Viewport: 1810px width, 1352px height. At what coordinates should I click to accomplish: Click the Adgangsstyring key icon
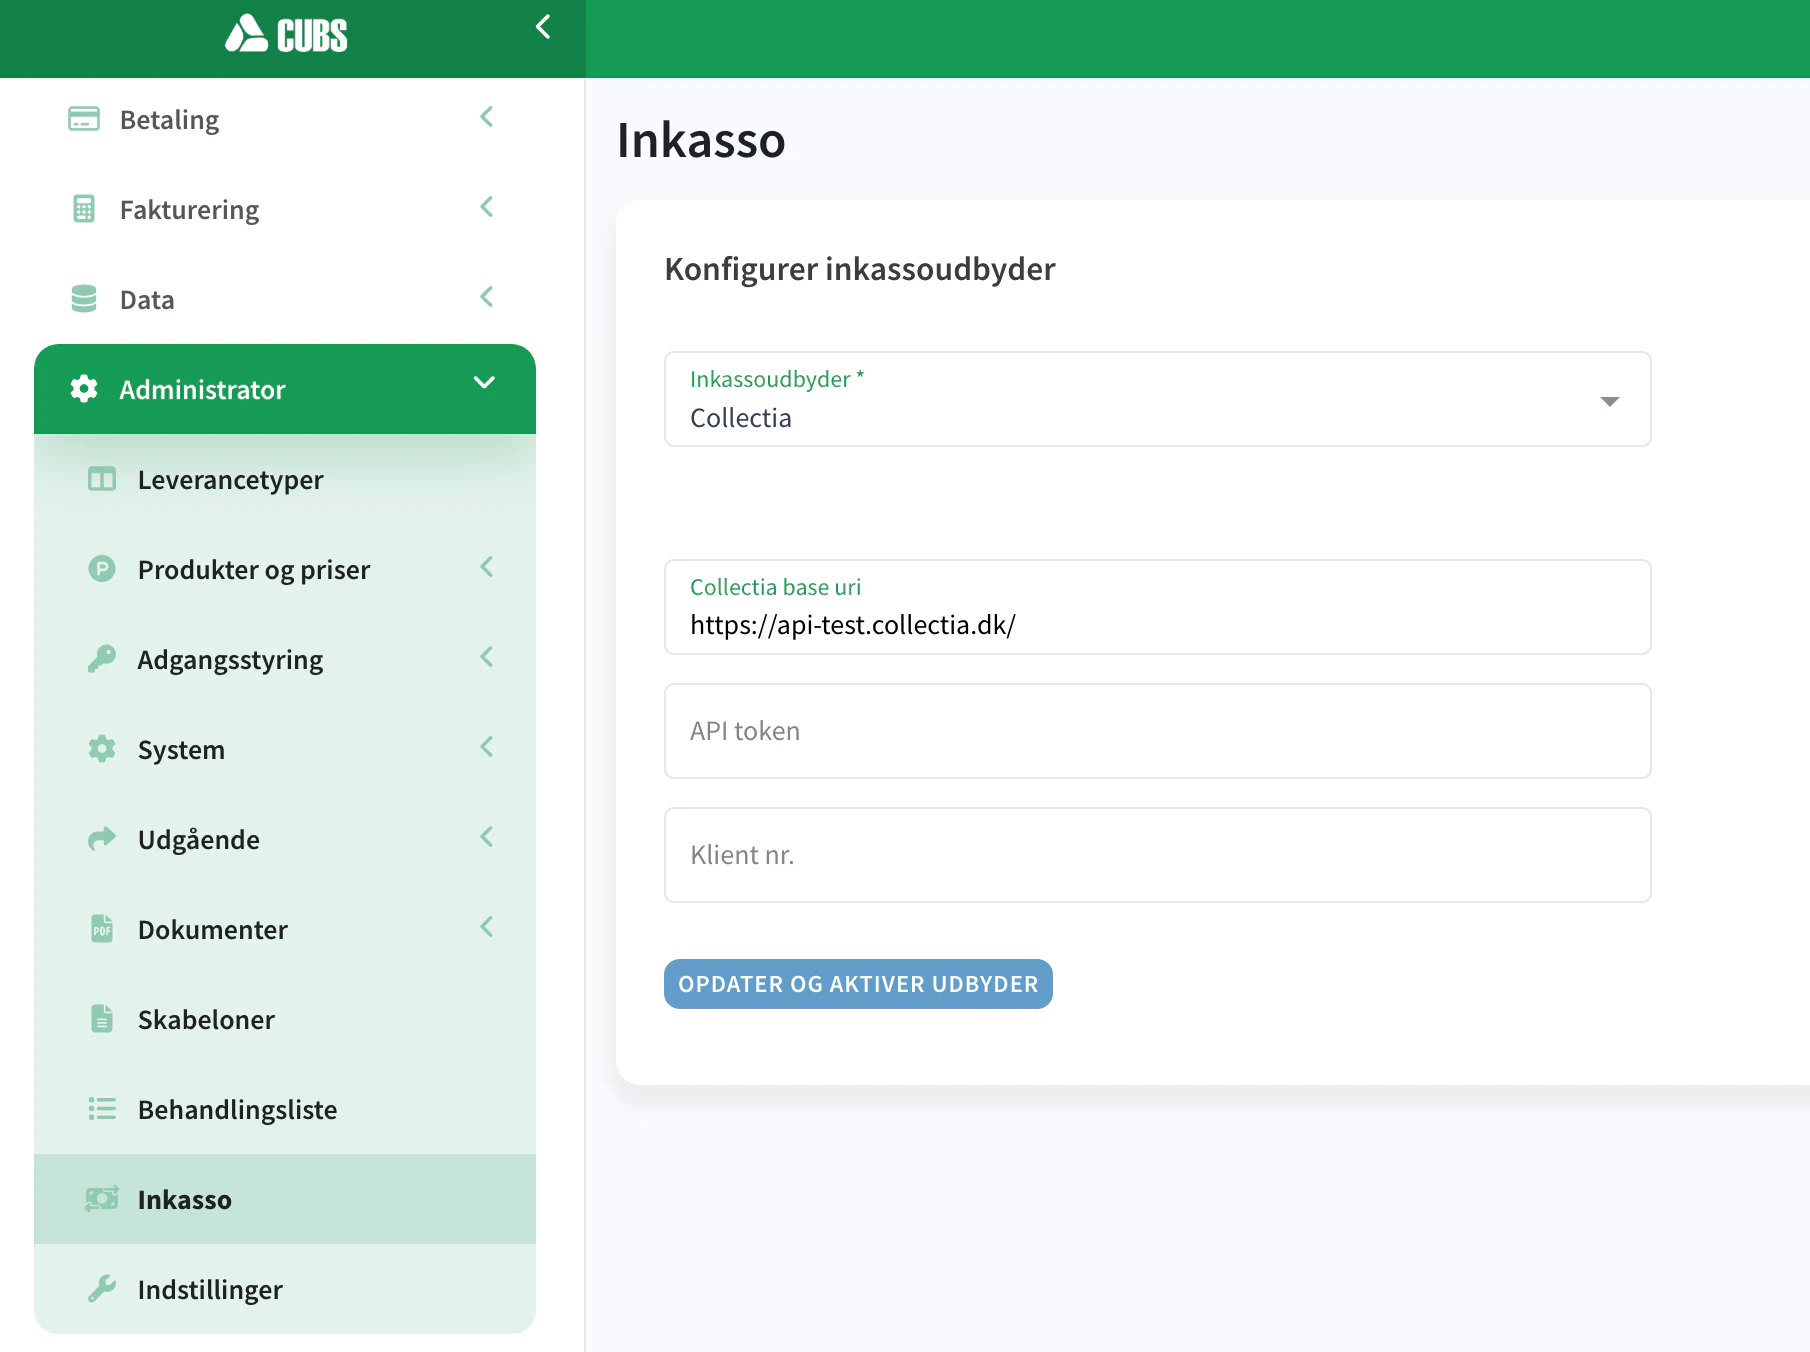[x=102, y=659]
